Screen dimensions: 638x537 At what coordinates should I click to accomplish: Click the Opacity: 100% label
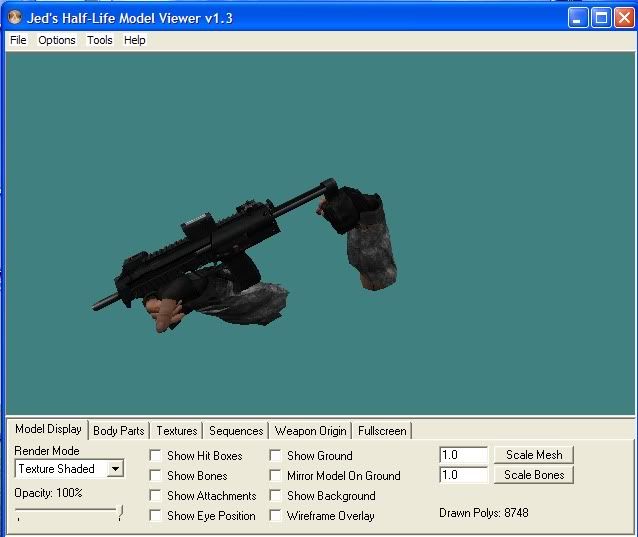48,493
